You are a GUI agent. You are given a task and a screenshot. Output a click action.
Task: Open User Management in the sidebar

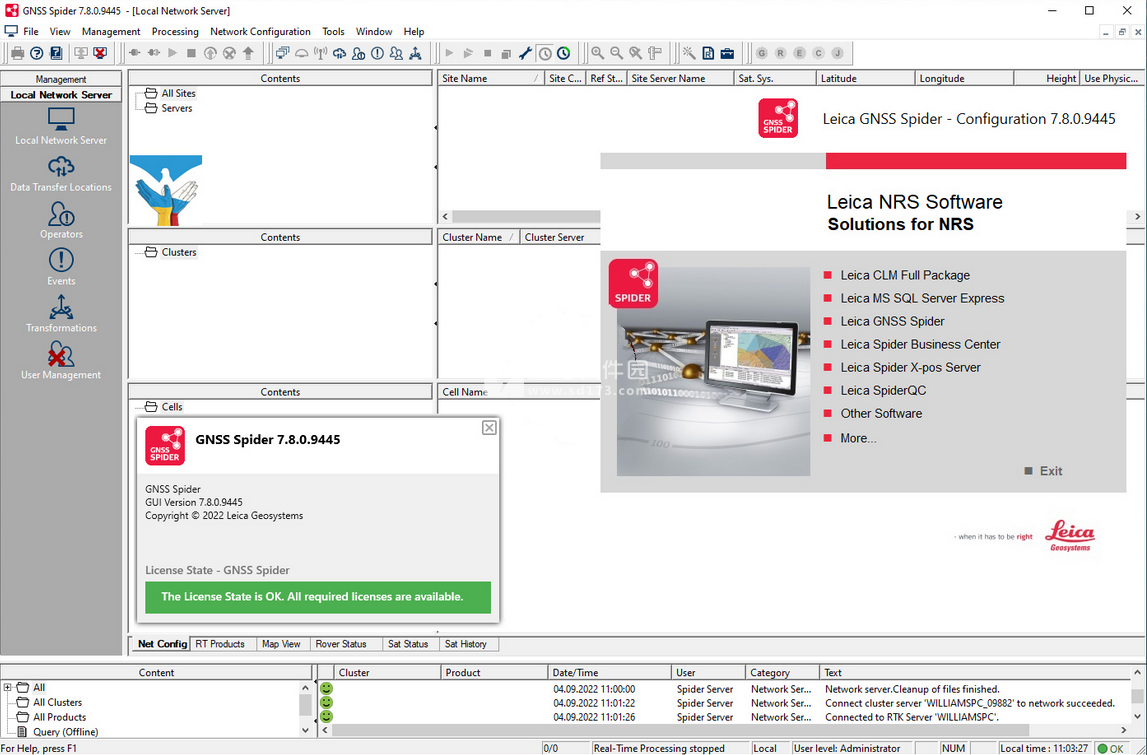click(61, 361)
